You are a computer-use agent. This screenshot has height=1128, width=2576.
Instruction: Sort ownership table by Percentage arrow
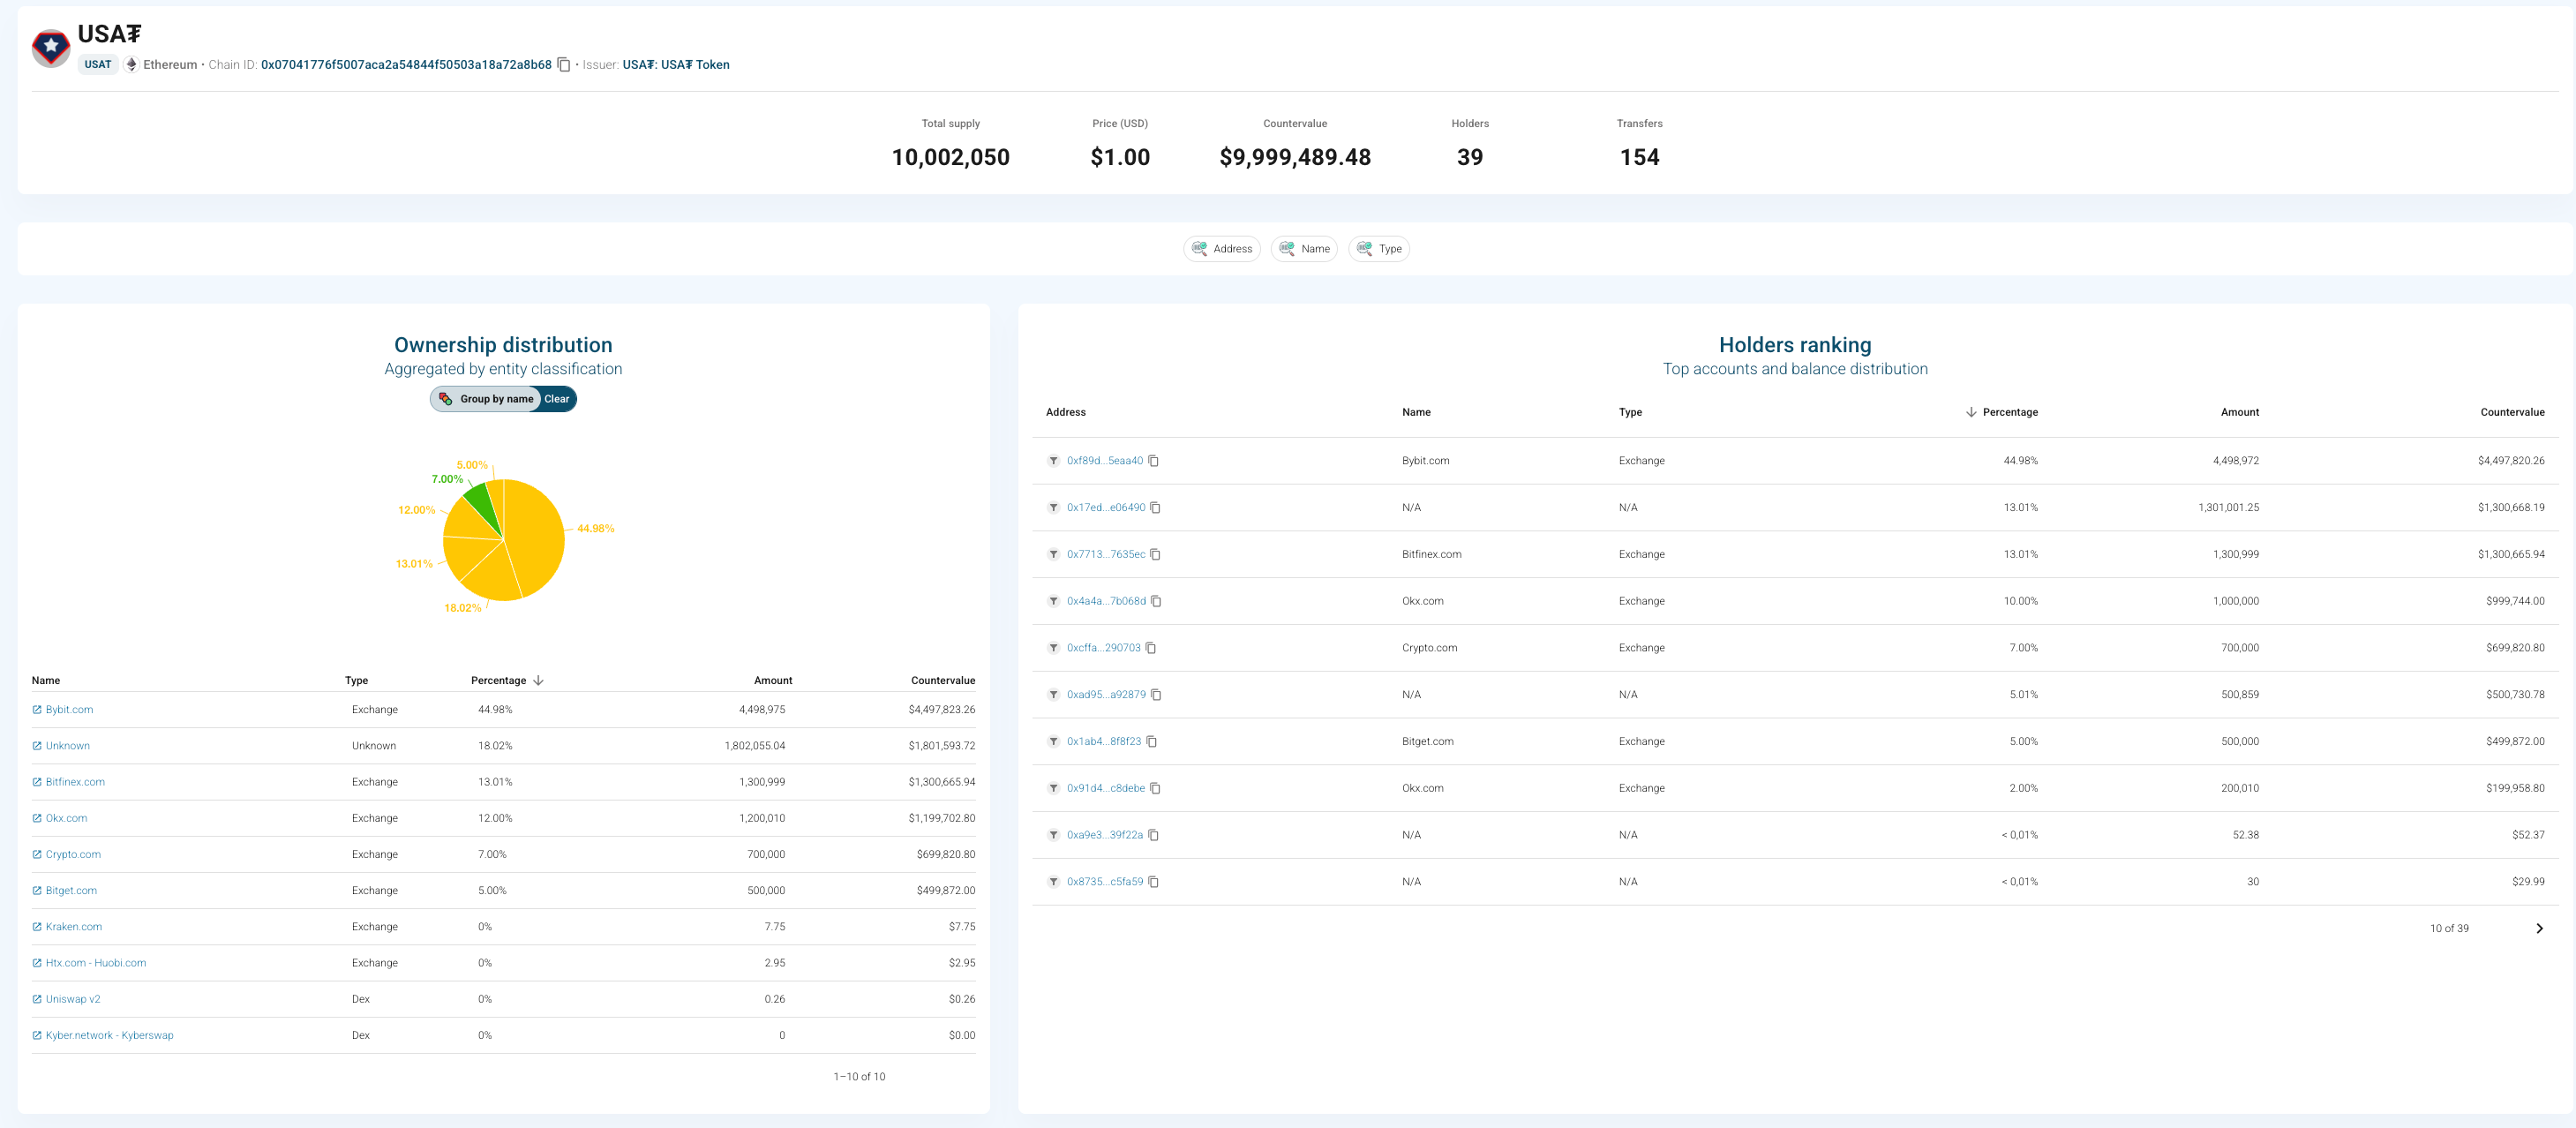tap(538, 681)
